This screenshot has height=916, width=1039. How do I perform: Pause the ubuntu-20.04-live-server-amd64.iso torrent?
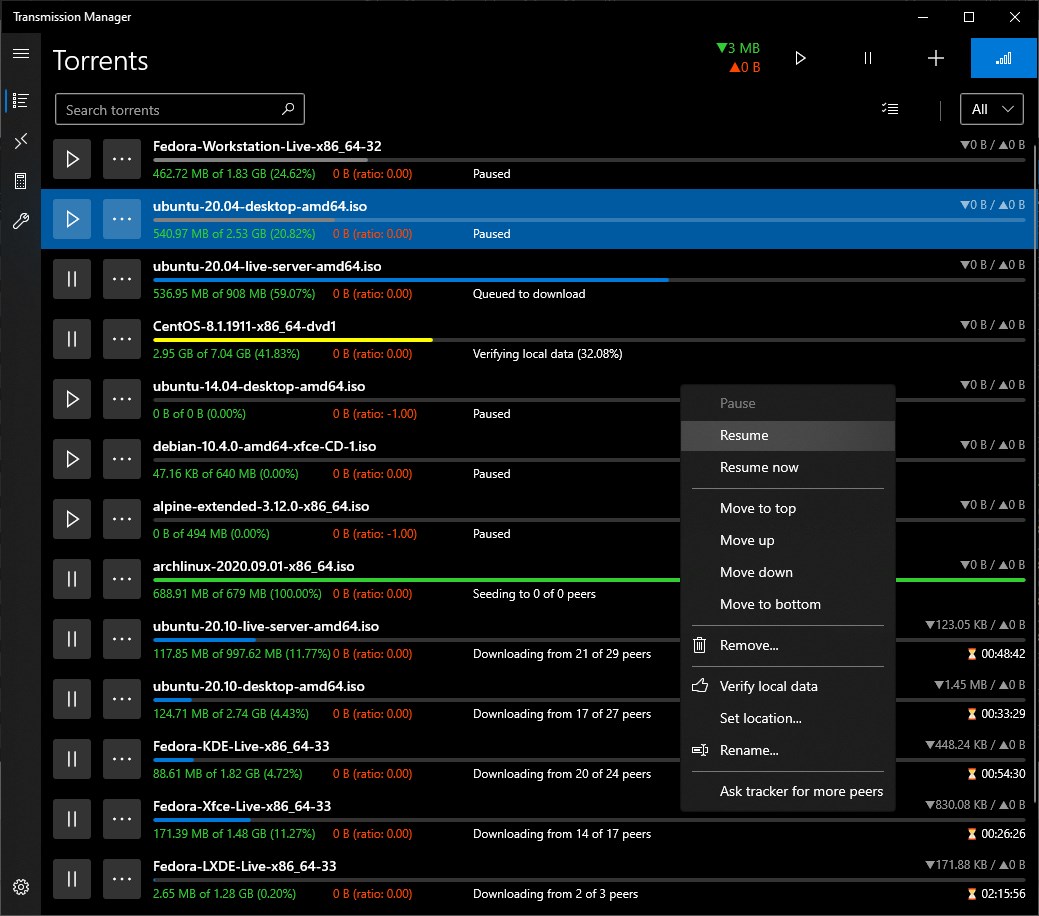[72, 279]
